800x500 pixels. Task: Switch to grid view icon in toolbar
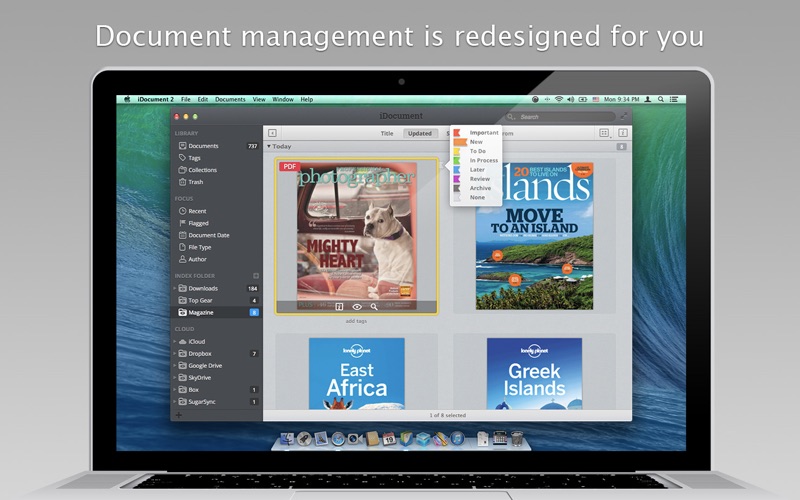click(604, 133)
